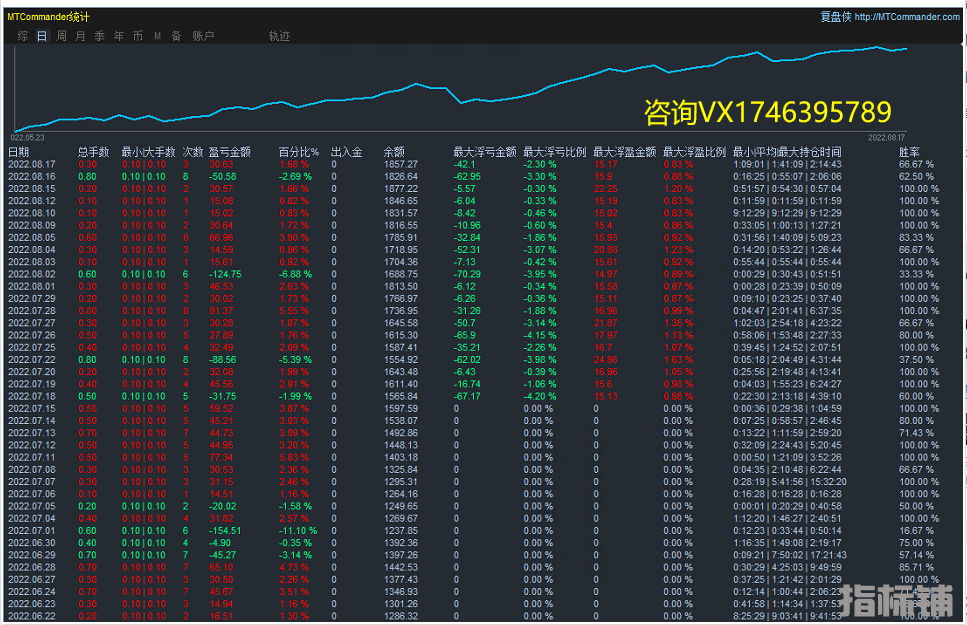Screen dimensions: 967x625
Task: Open the 季 quarterly tab
Action: [x=99, y=36]
